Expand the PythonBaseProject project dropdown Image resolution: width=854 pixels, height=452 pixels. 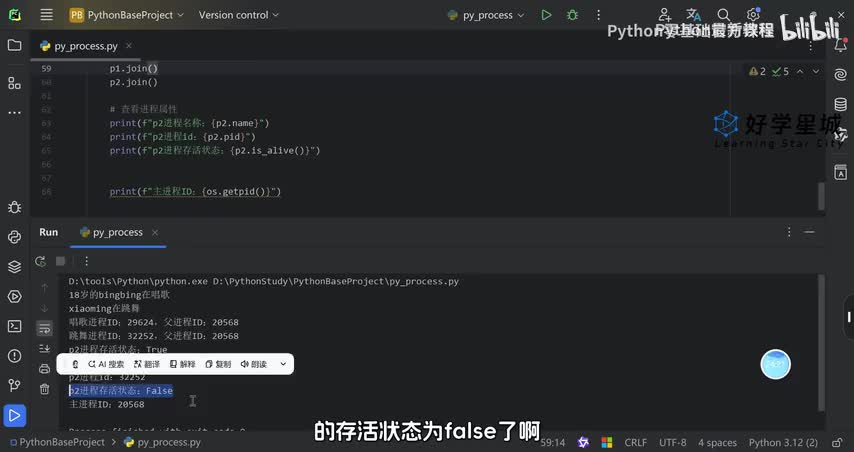127,15
